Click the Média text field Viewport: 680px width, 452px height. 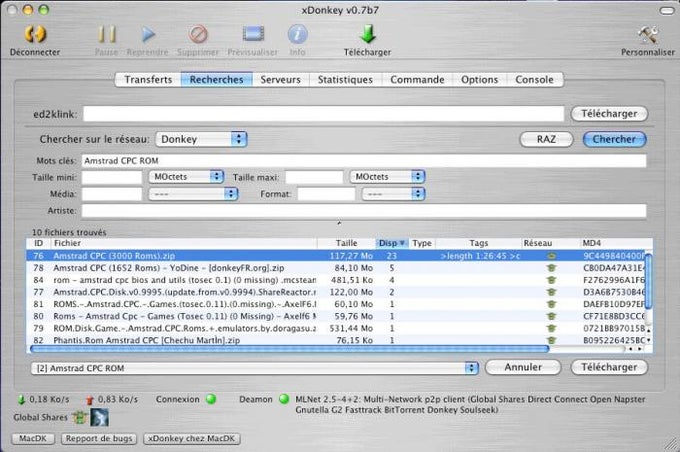[112, 194]
